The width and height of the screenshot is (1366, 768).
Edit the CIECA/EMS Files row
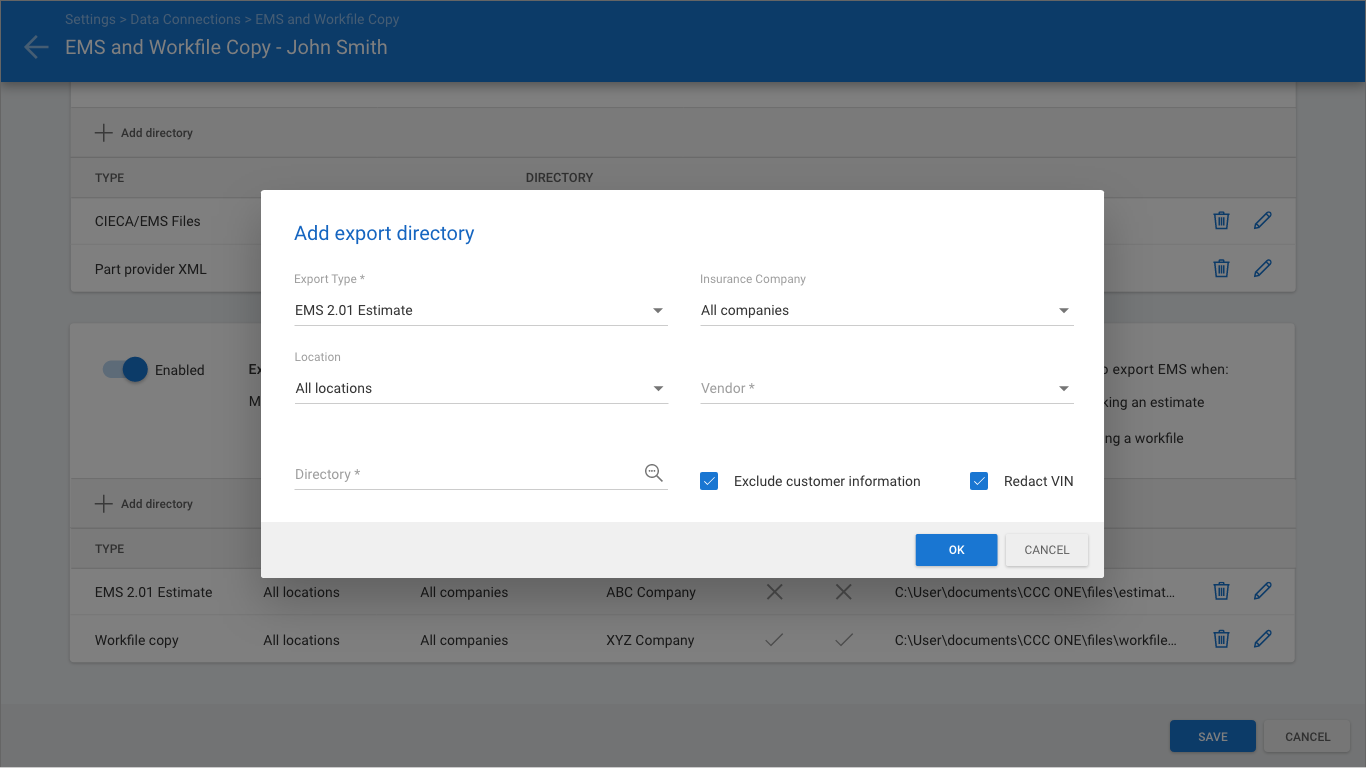1263,220
